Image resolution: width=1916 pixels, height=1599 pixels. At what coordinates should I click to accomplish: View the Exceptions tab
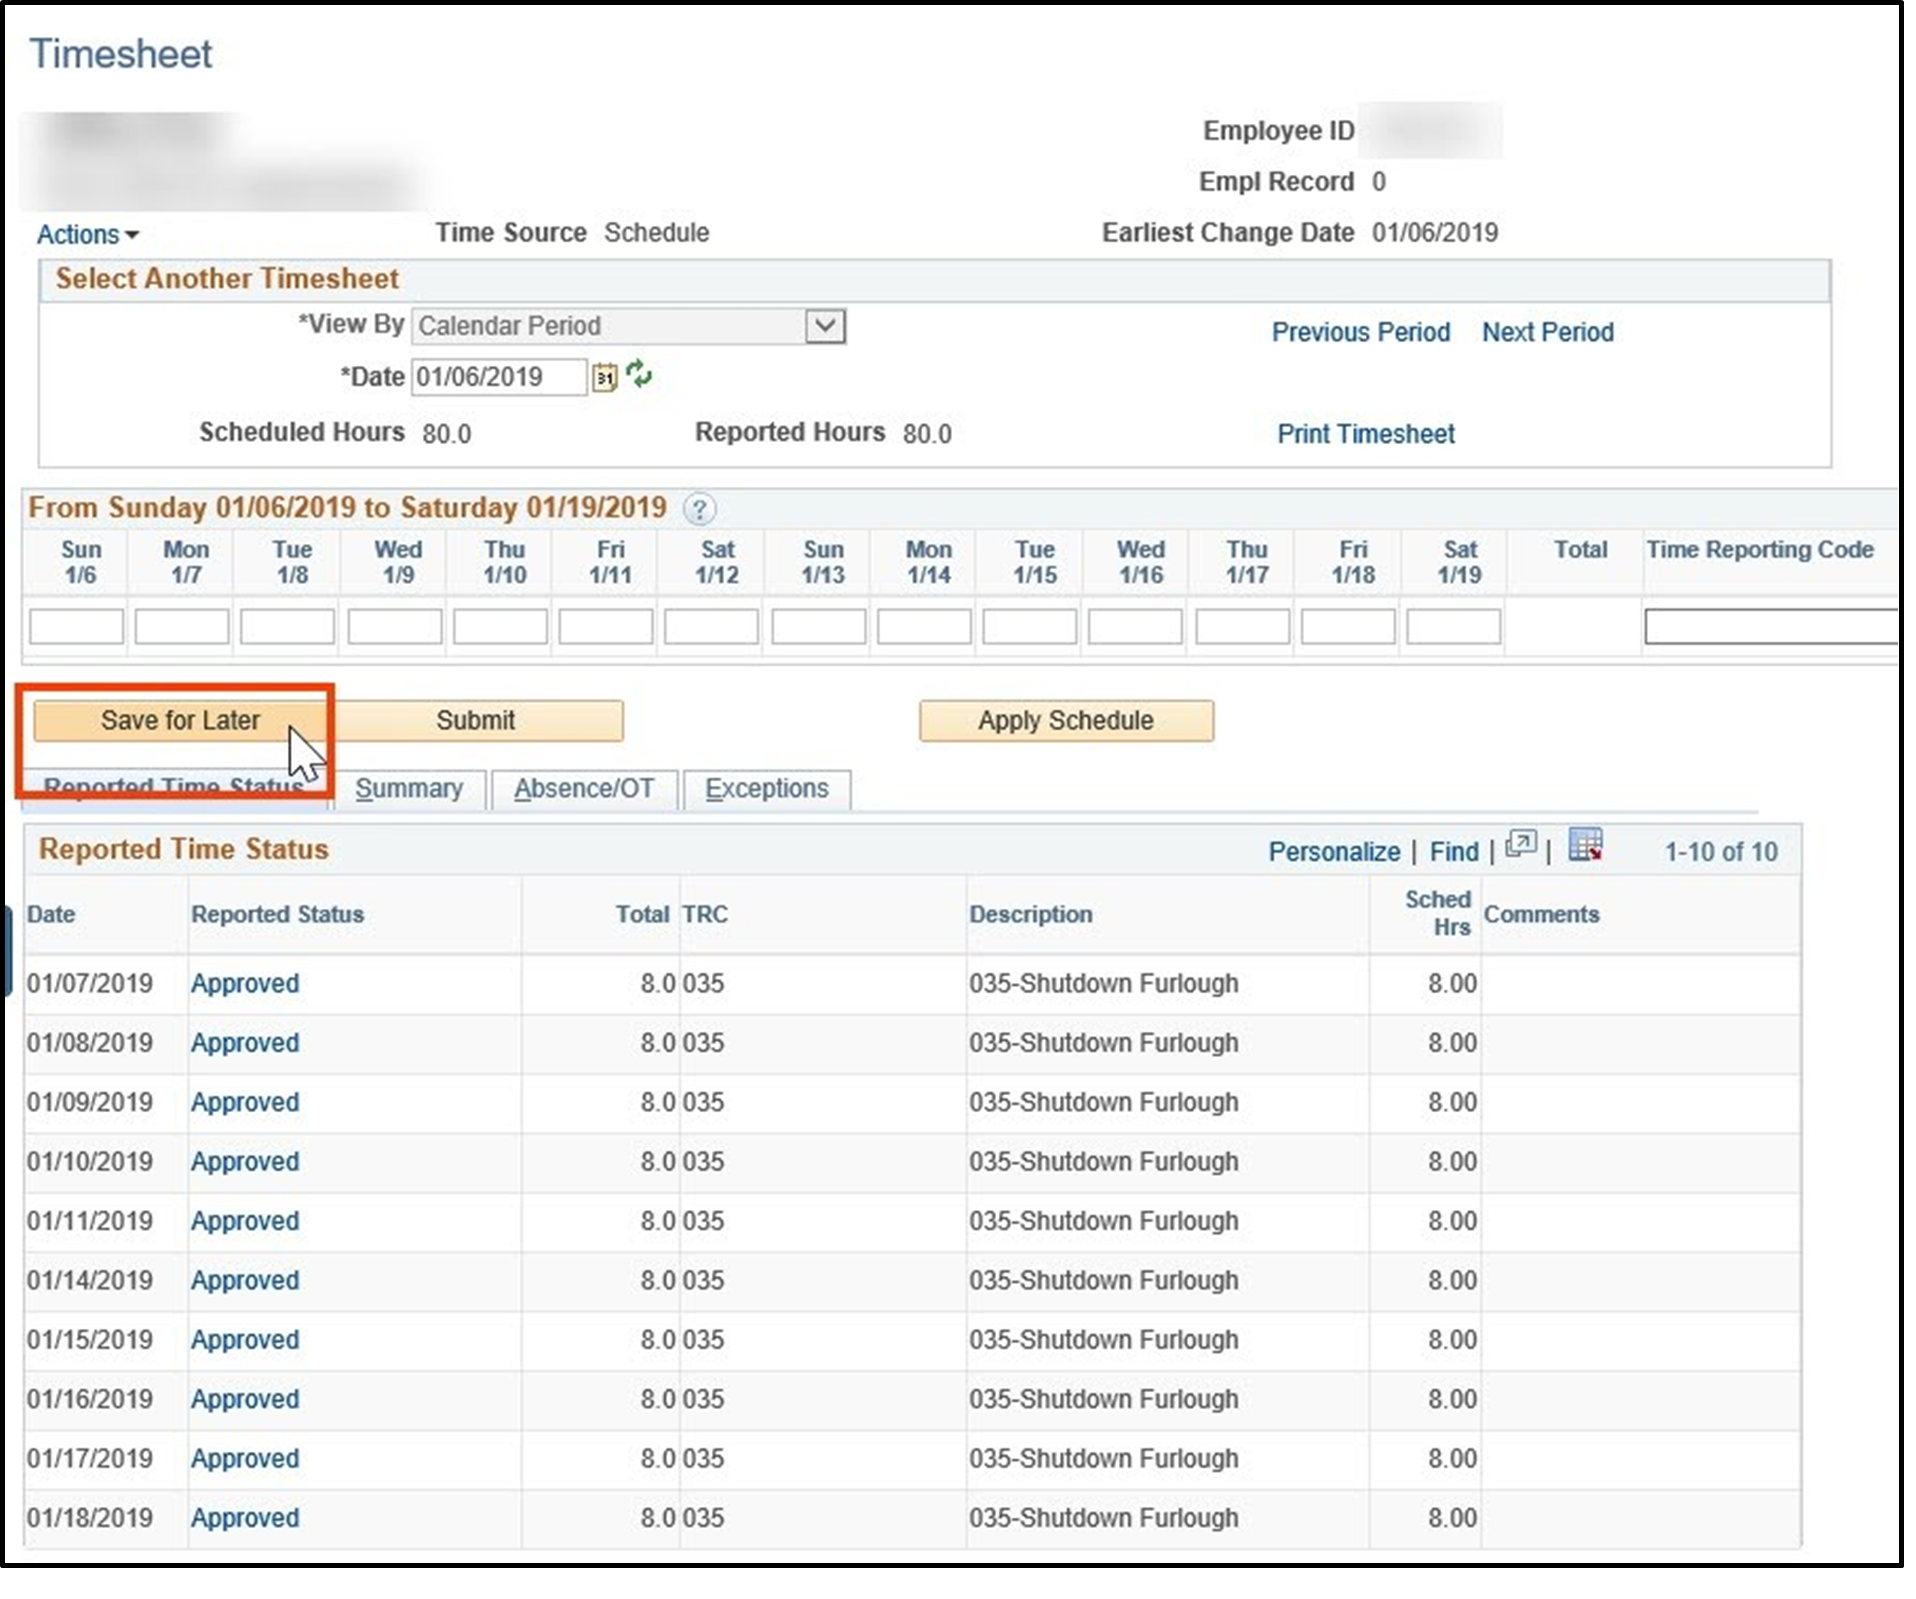pos(766,788)
